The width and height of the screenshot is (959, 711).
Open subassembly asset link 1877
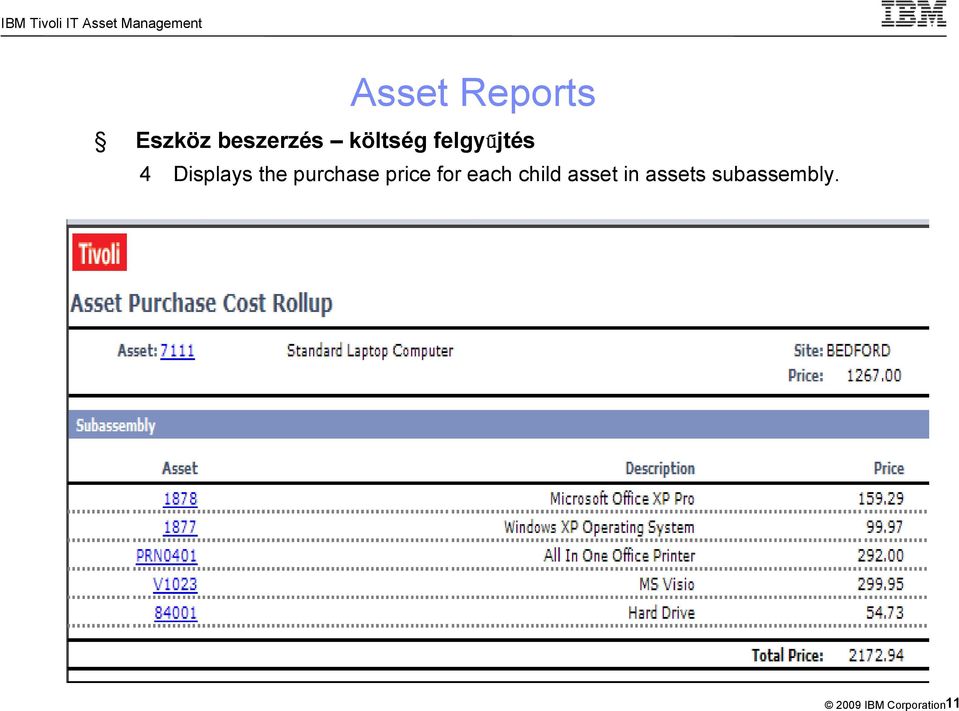click(x=180, y=527)
